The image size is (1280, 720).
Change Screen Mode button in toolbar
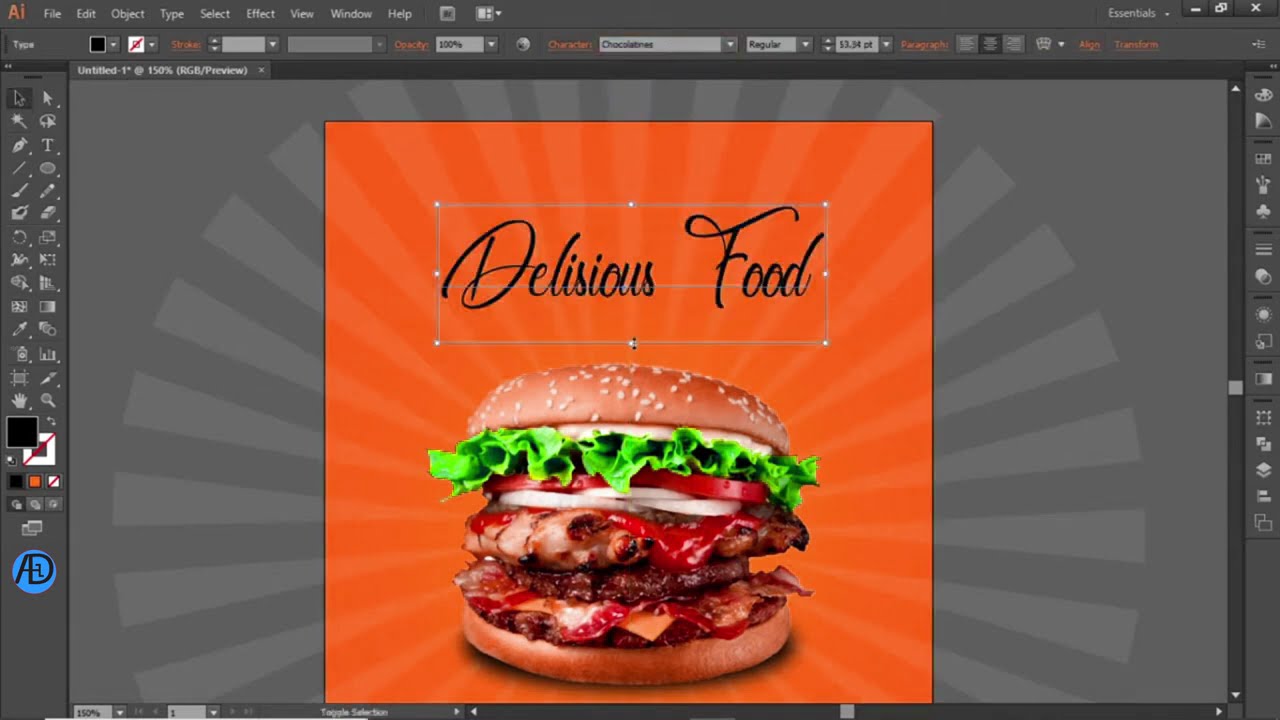click(x=32, y=528)
